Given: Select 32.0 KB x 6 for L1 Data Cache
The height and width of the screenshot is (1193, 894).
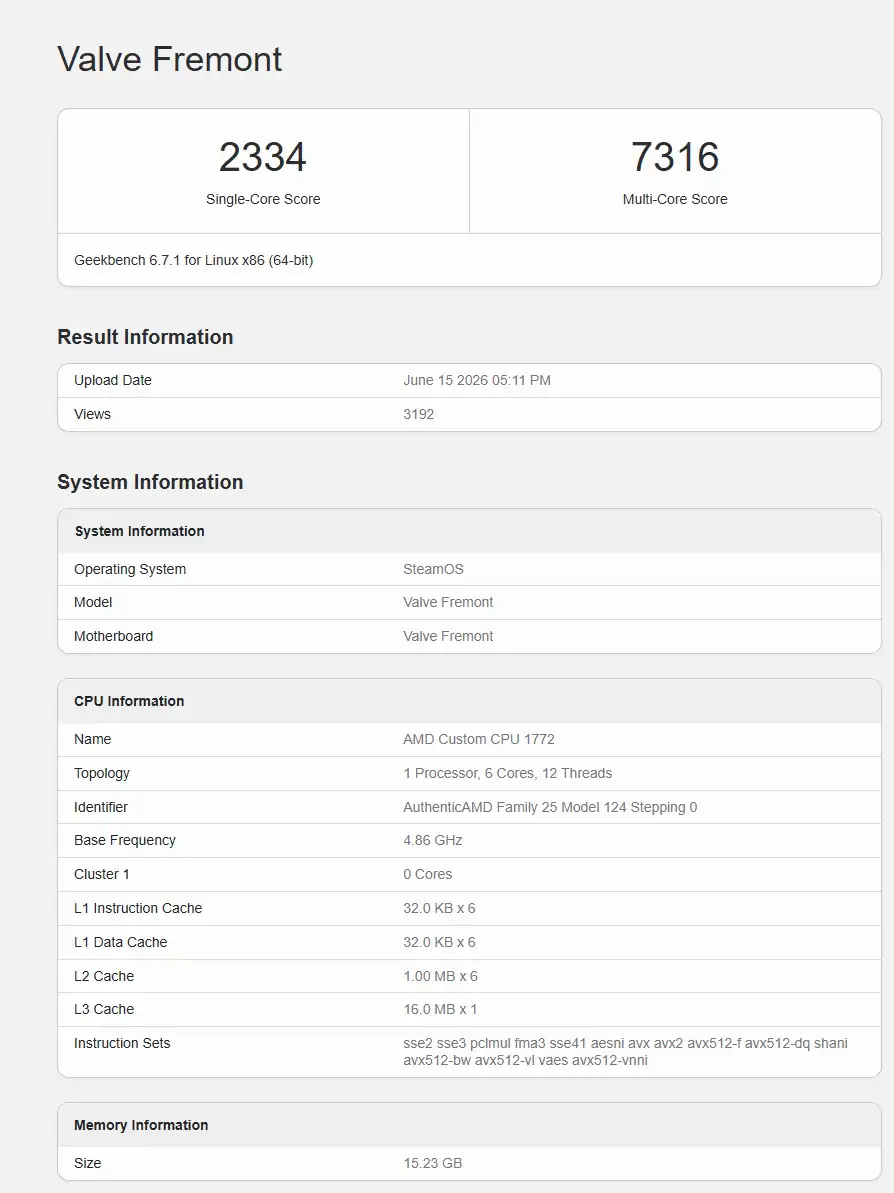Looking at the screenshot, I should pyautogui.click(x=439, y=943).
